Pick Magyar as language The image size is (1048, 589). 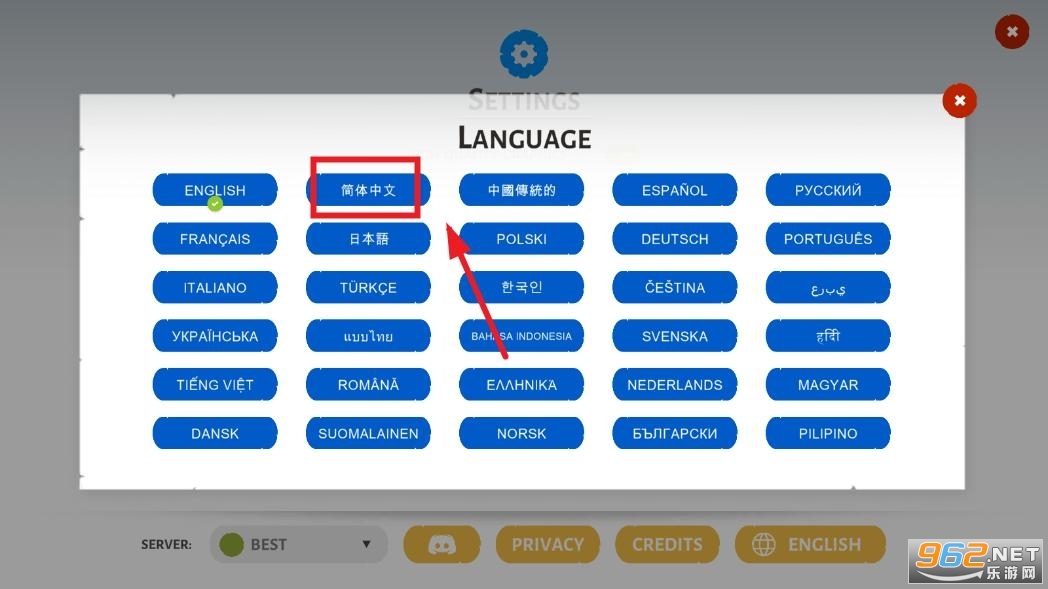(828, 384)
